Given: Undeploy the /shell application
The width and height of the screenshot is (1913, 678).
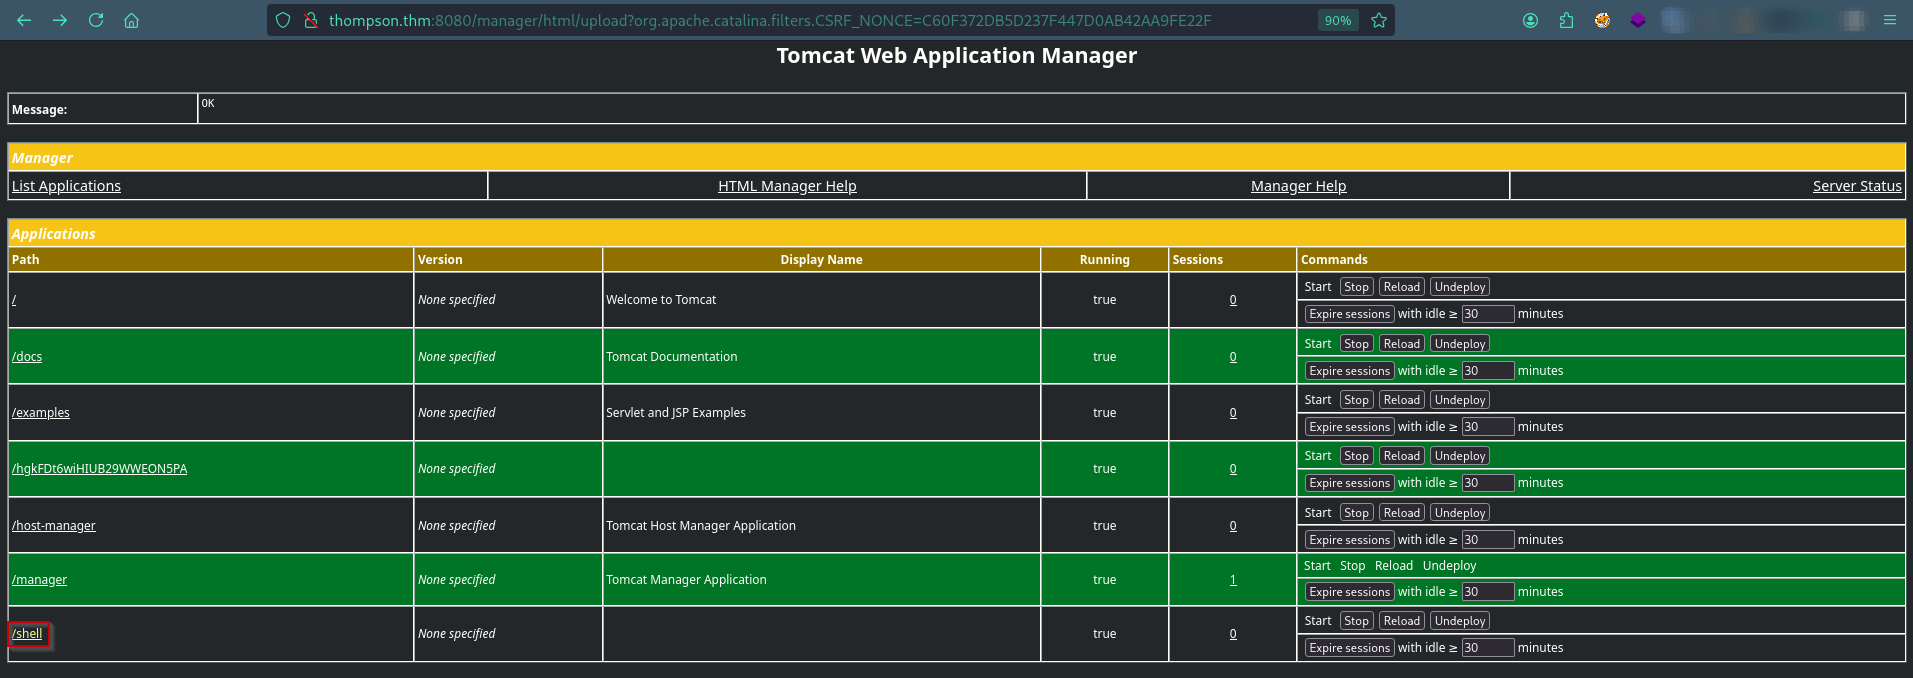Looking at the screenshot, I should [1459, 621].
